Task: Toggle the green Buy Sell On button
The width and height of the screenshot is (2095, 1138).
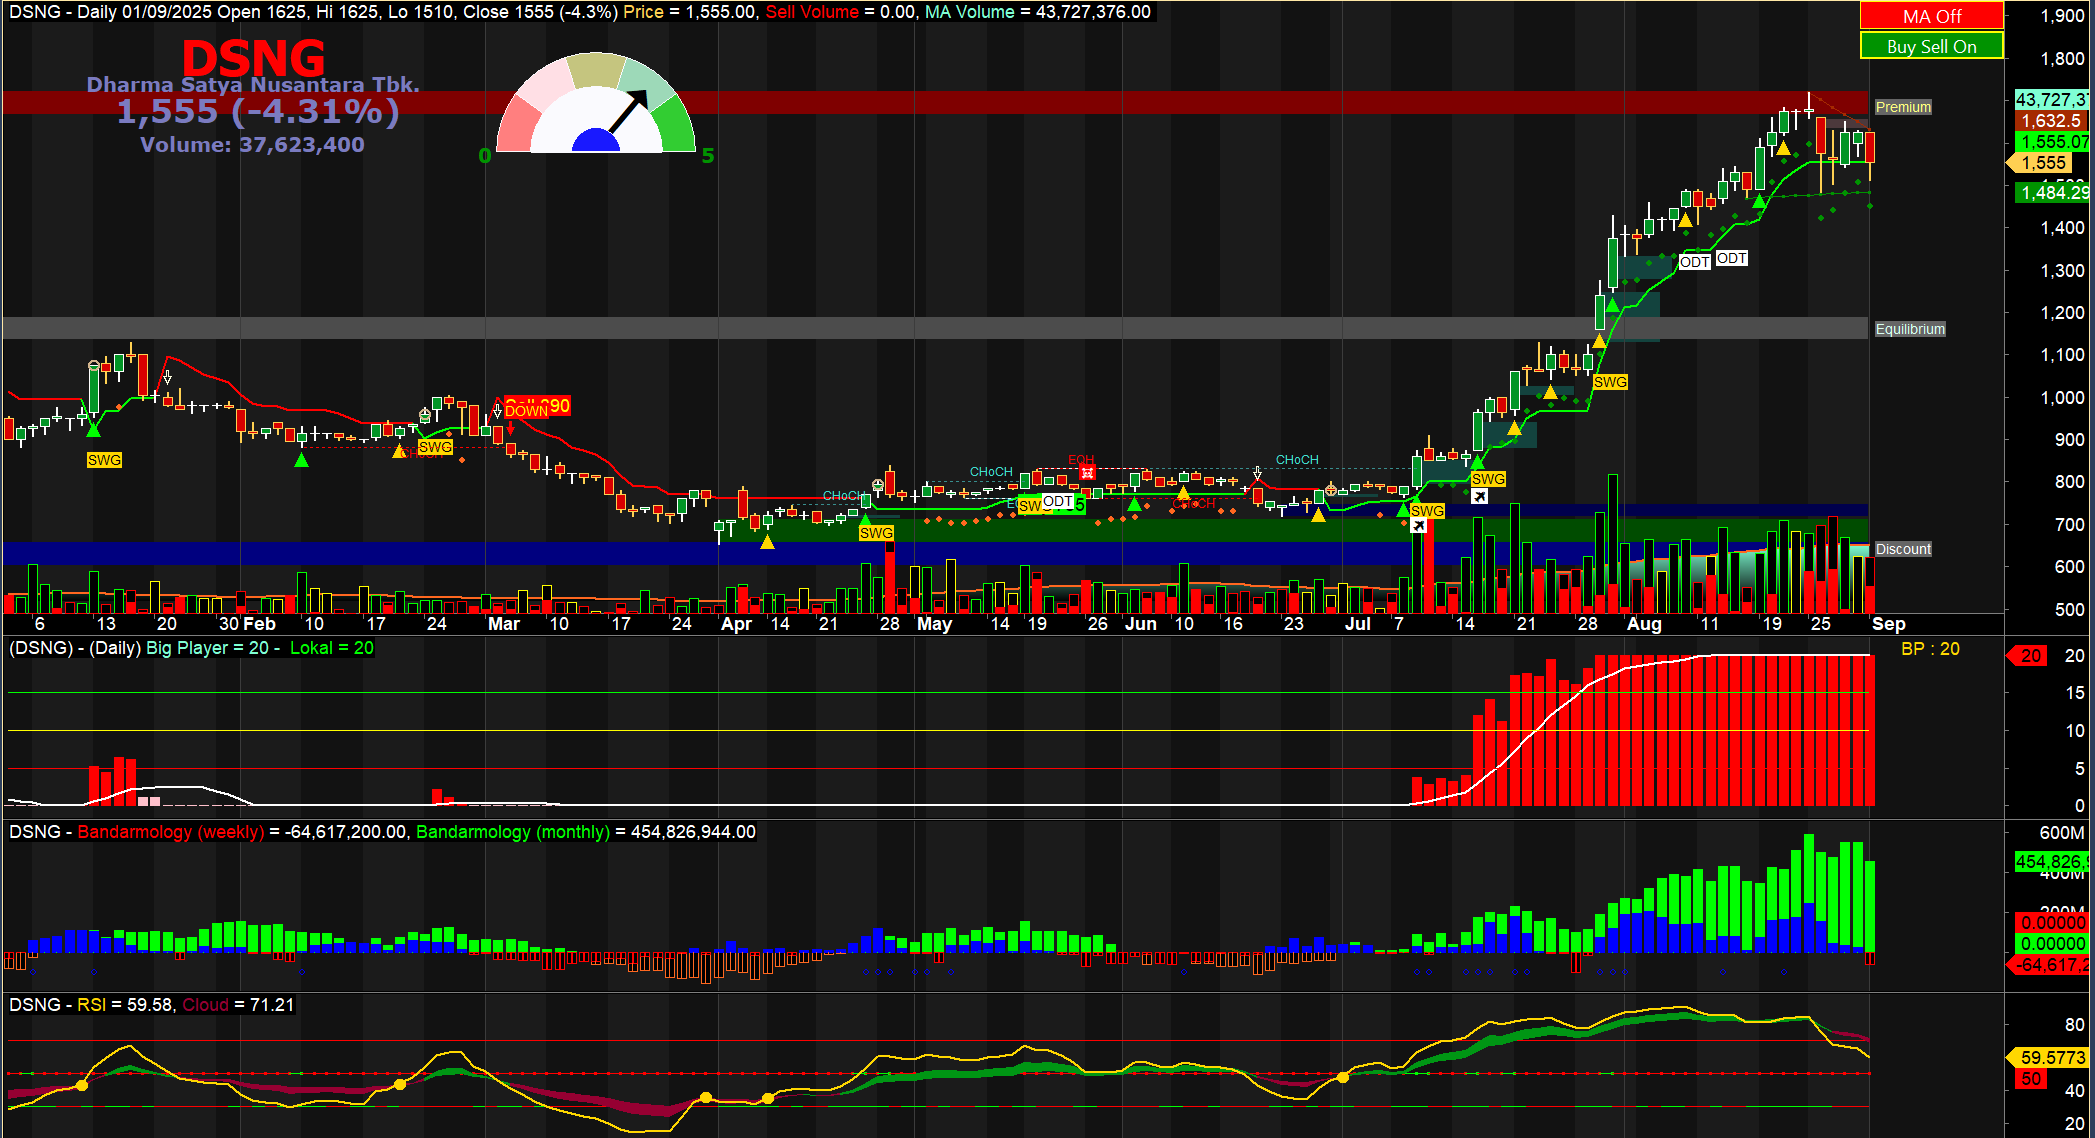Action: 1931,46
